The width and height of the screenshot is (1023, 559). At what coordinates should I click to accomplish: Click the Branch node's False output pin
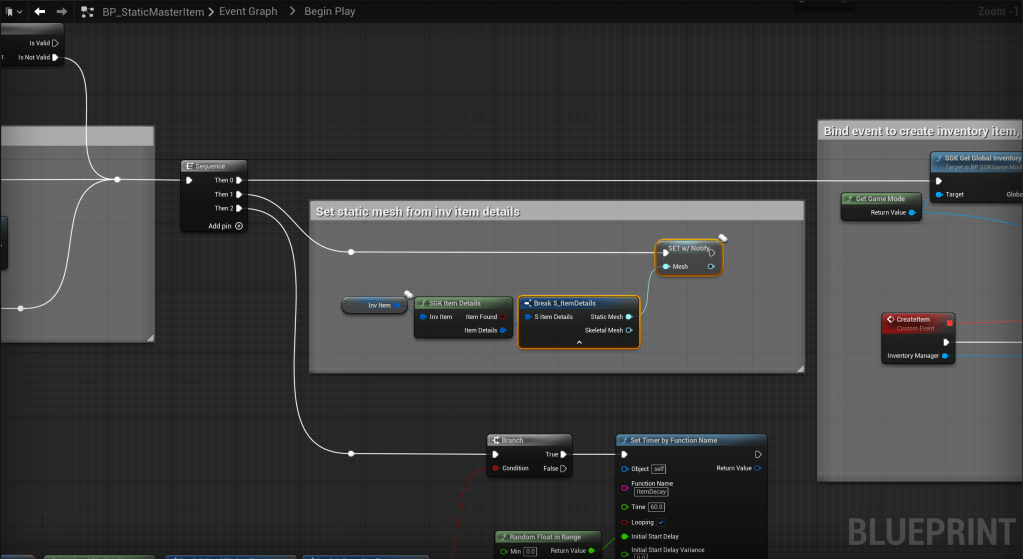click(x=564, y=468)
